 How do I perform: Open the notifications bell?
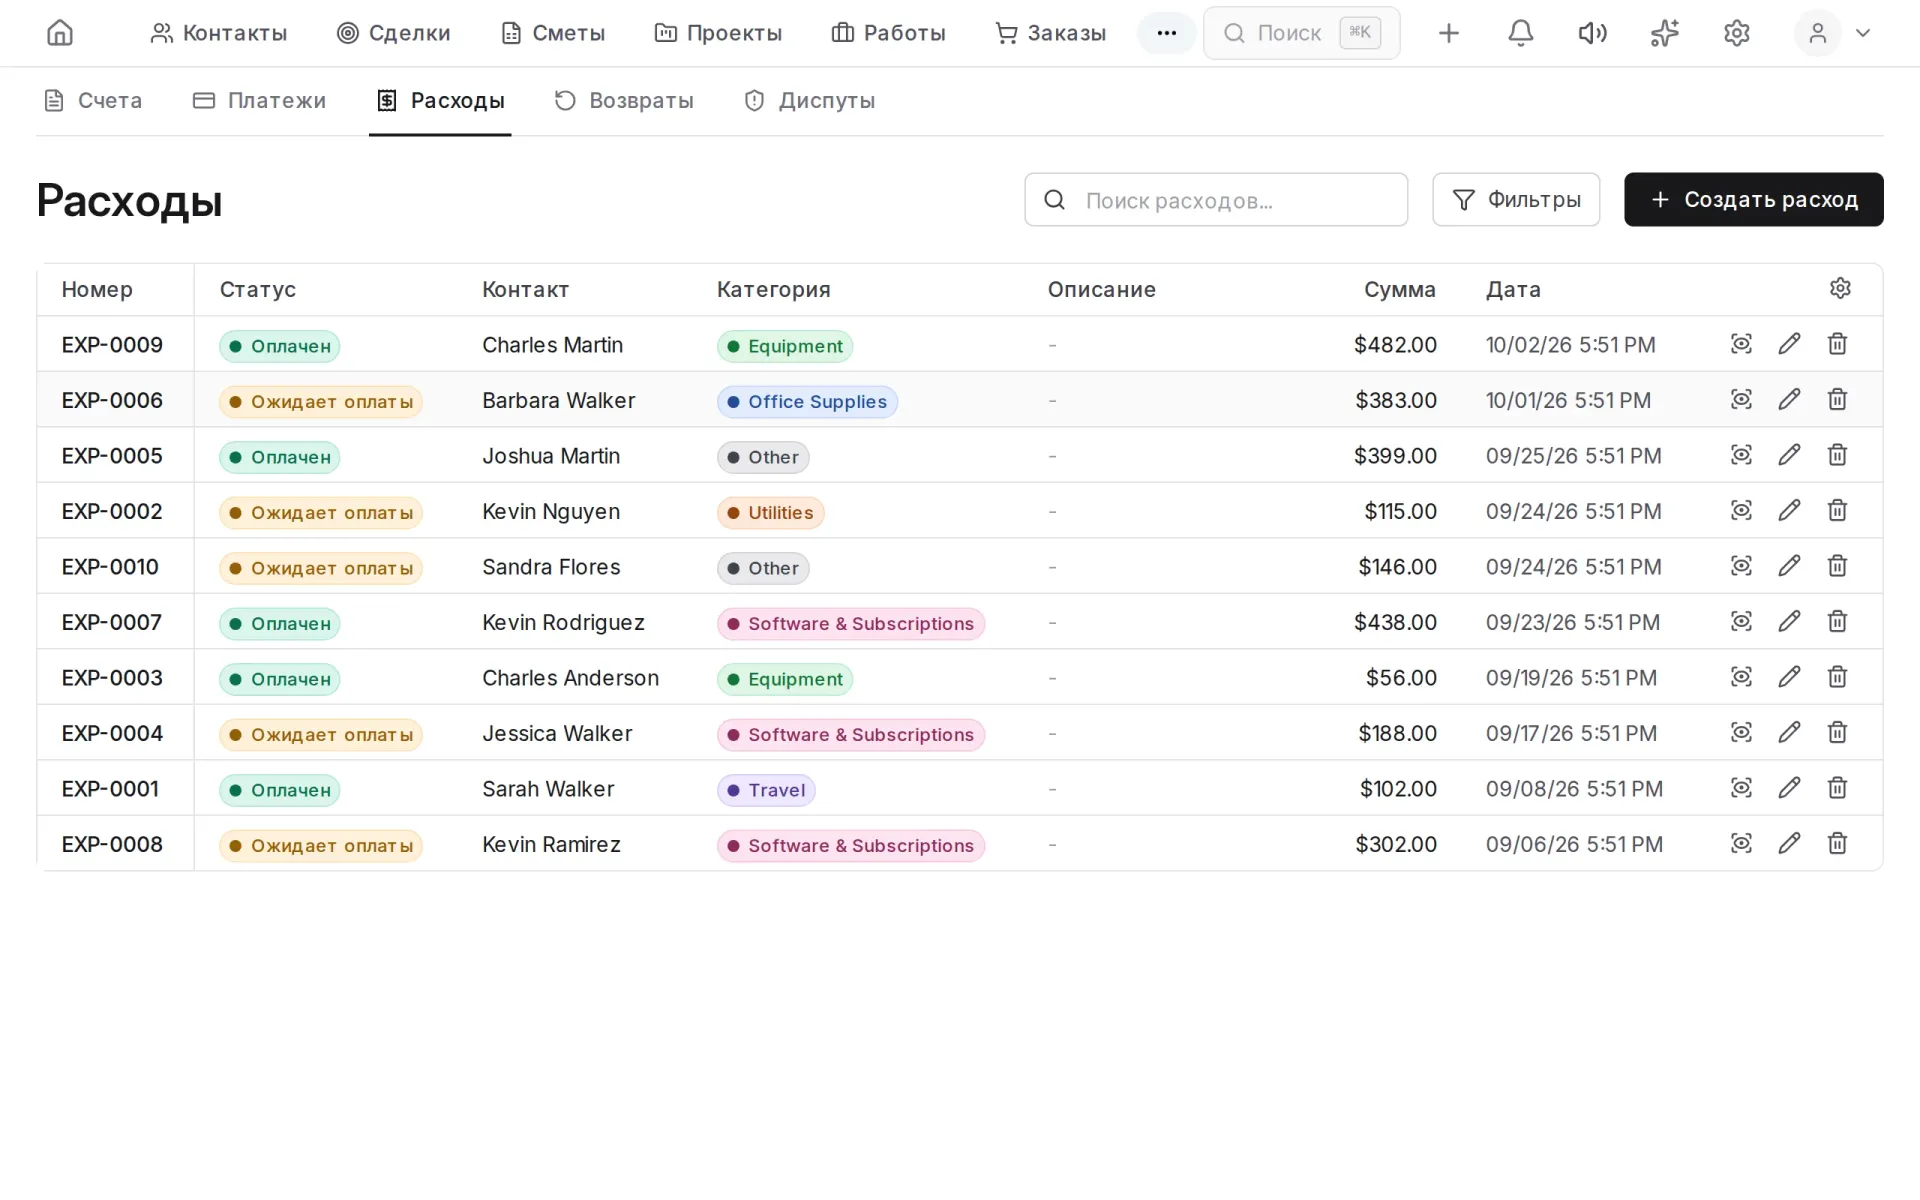tap(1520, 33)
